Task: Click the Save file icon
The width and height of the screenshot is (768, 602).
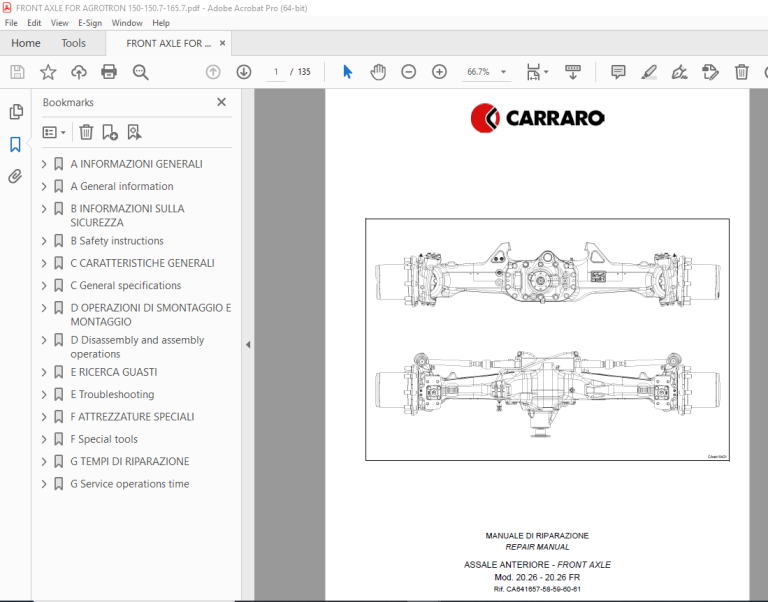Action: click(x=17, y=72)
